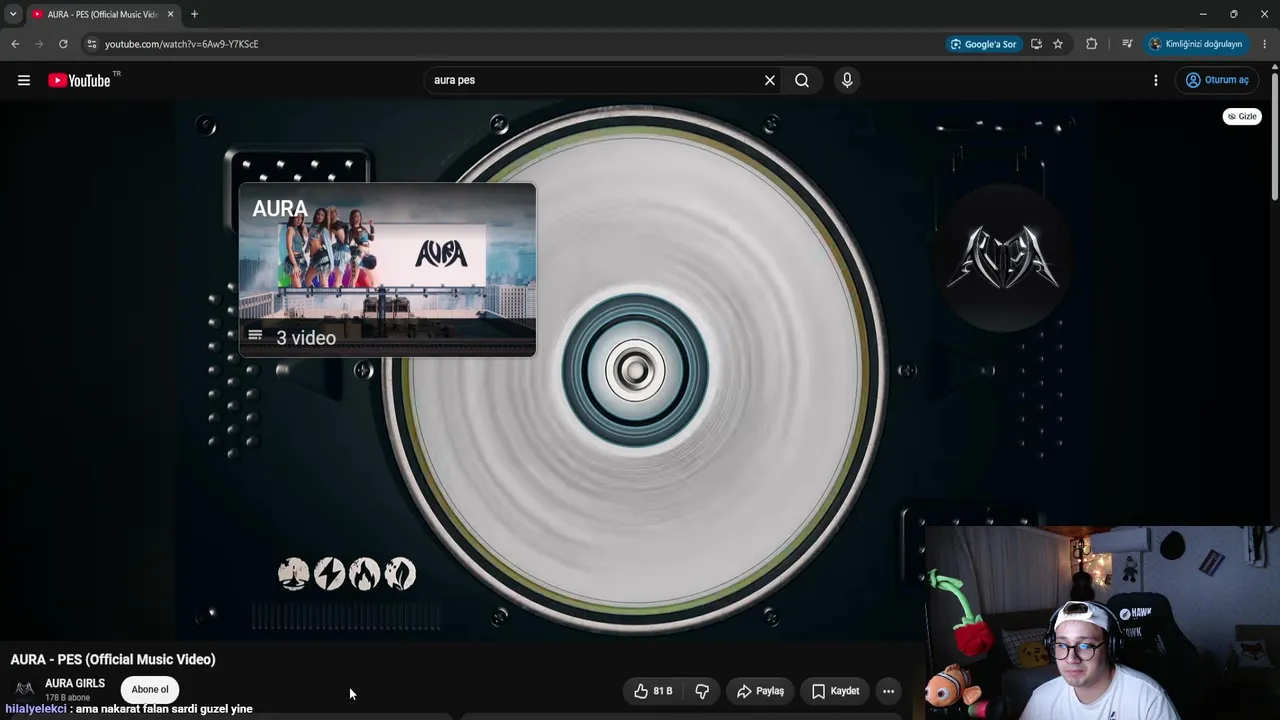
Task: Click the spinning disc in the video player
Action: (635, 371)
